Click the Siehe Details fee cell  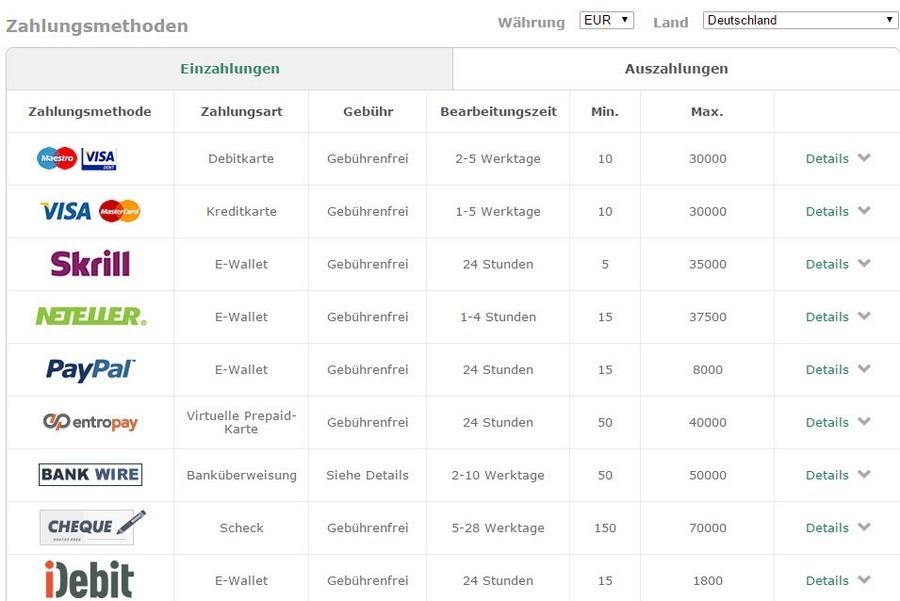(367, 475)
